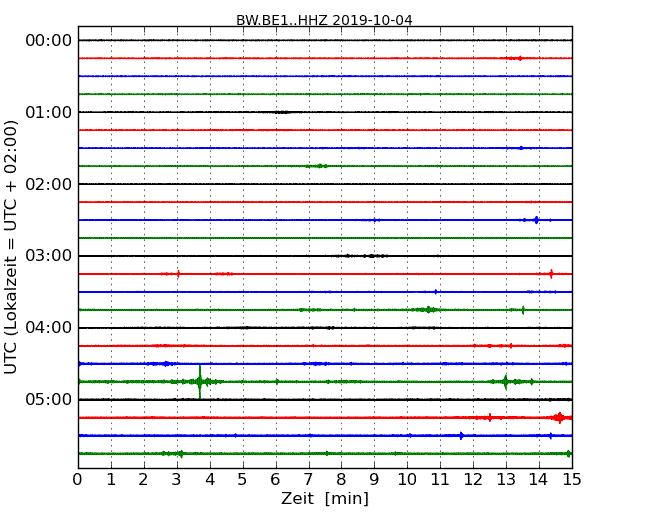This screenshot has height=520, width=650.
Task: Click x-axis tick label 3
Action: pos(177,480)
